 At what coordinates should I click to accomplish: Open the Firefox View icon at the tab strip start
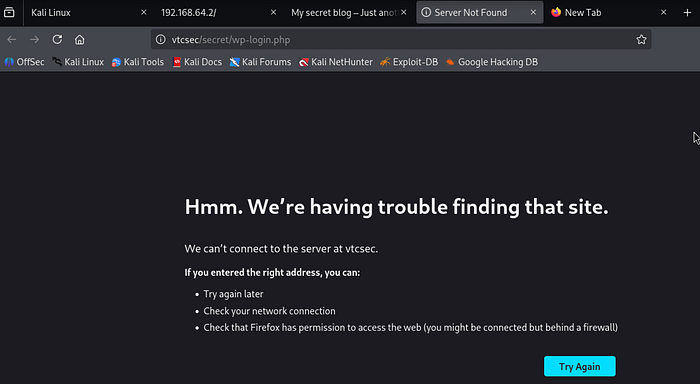click(9, 13)
